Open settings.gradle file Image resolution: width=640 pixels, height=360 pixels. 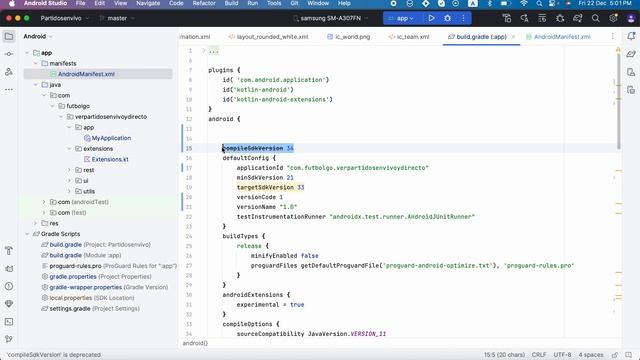coord(90,309)
